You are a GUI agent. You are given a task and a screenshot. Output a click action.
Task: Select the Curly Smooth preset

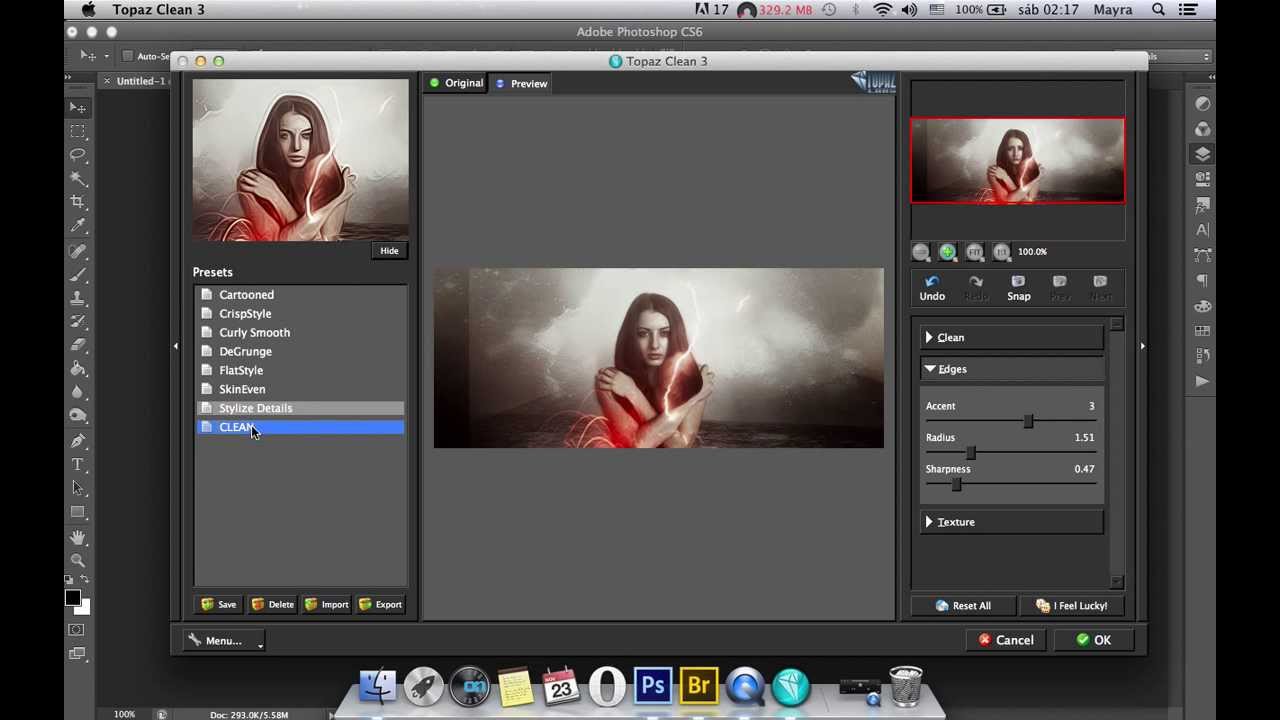coord(299,333)
